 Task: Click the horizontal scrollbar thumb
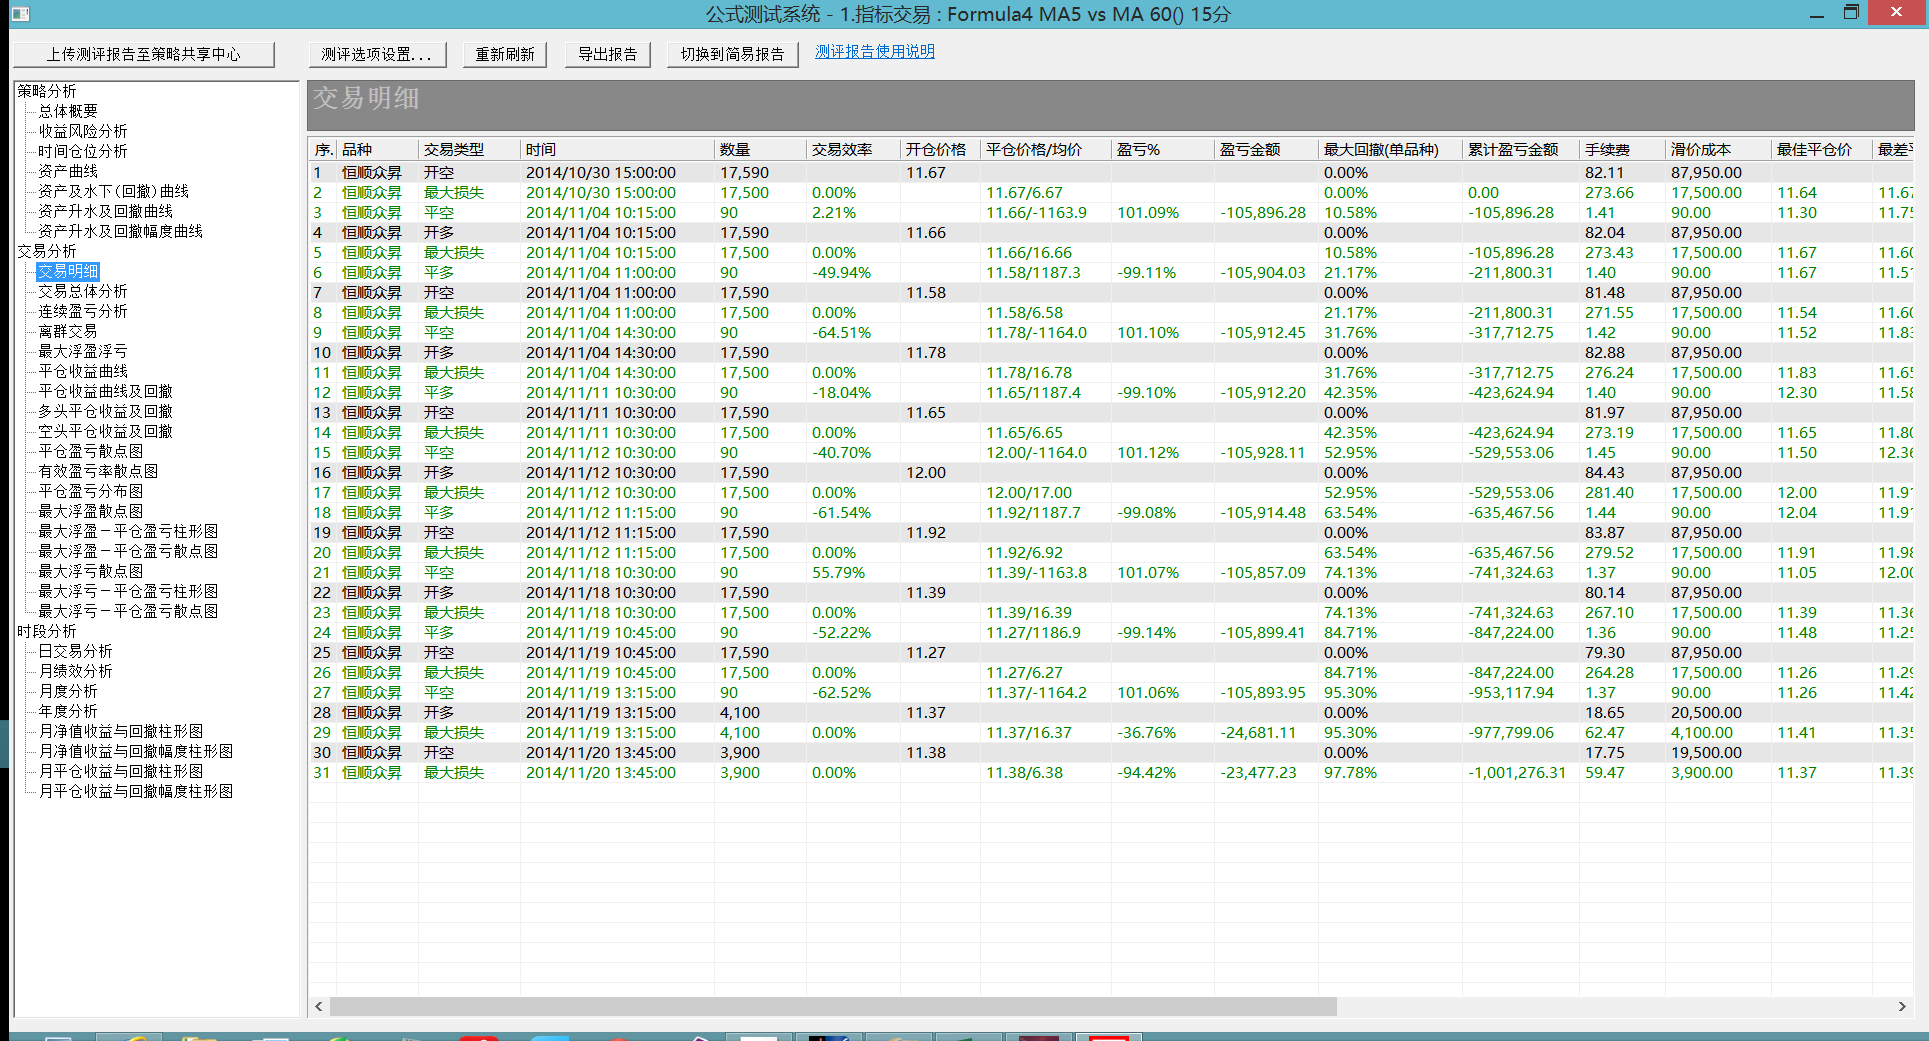832,1006
